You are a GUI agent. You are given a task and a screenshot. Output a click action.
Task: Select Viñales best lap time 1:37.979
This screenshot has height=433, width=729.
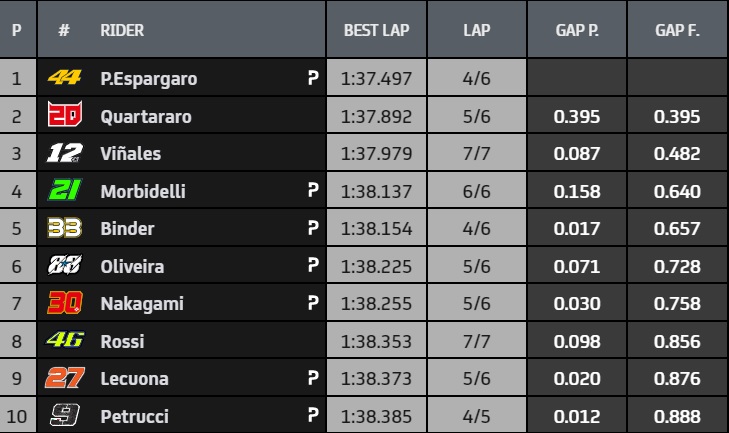(377, 153)
